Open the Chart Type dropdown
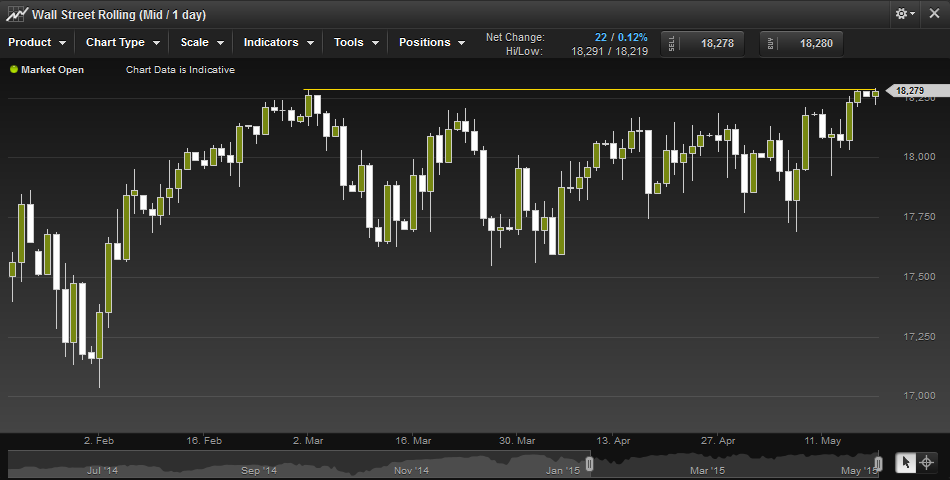This screenshot has width=950, height=480. point(123,43)
